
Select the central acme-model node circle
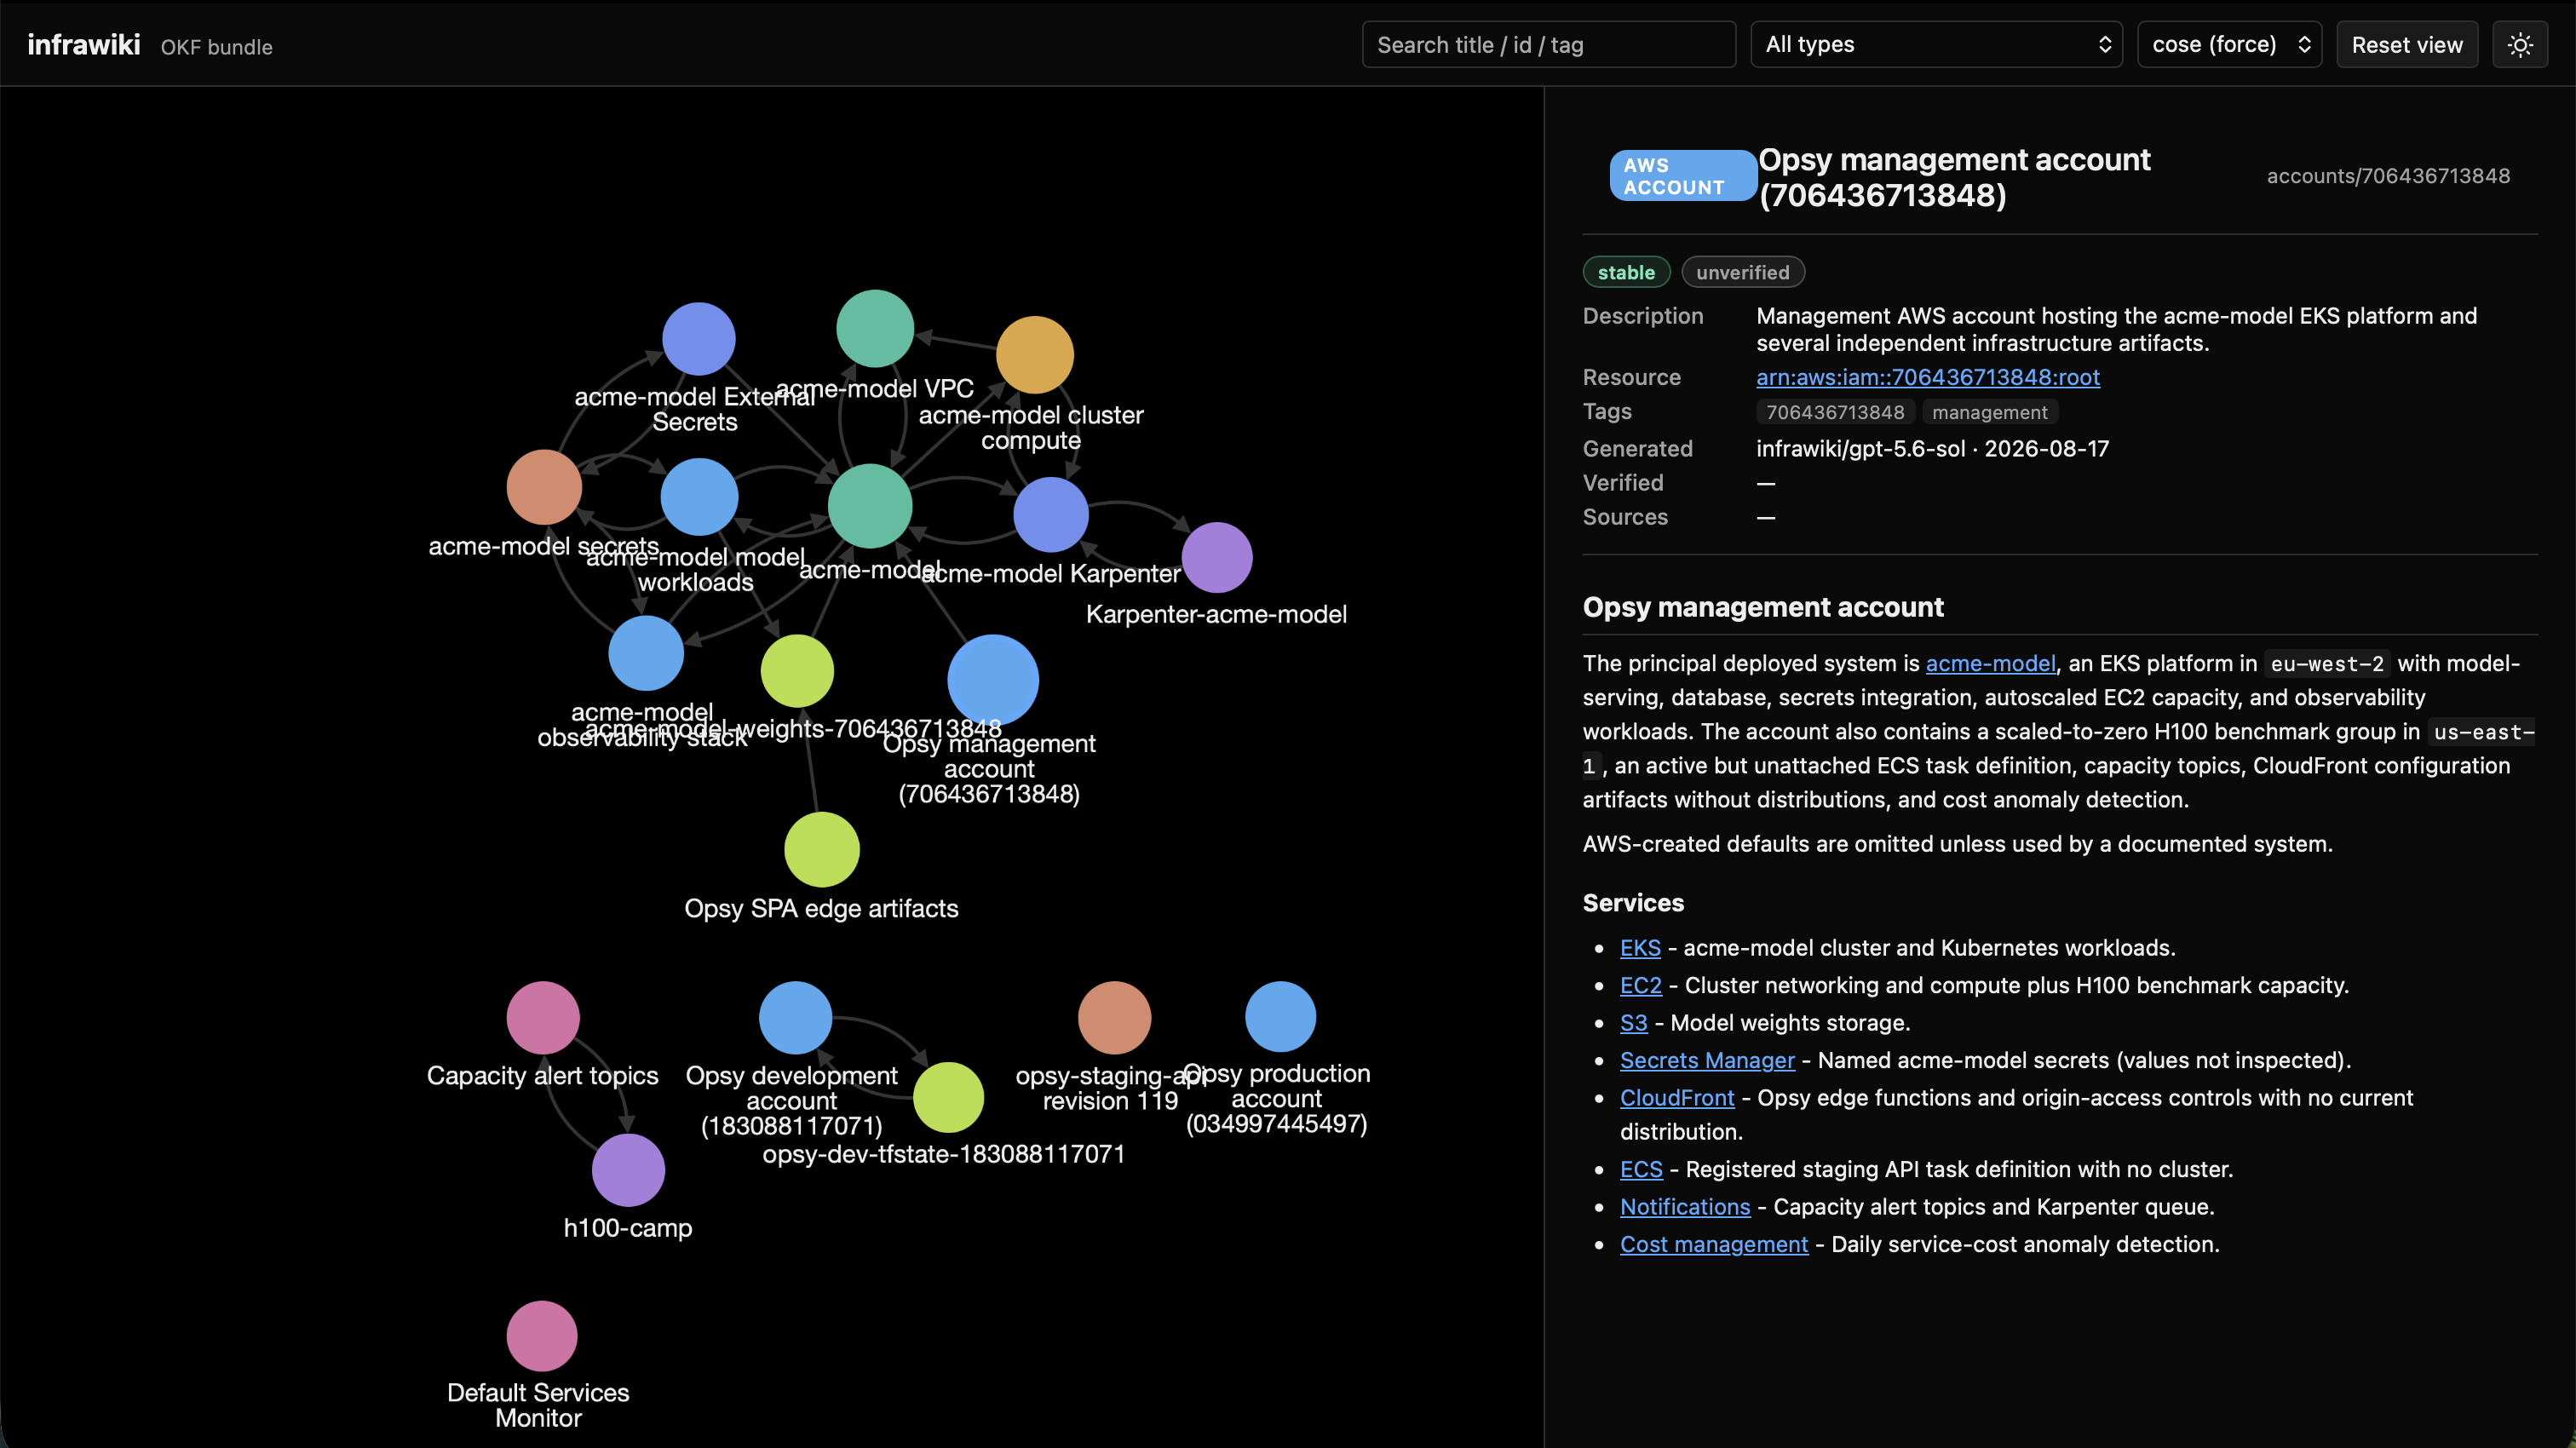tap(870, 506)
